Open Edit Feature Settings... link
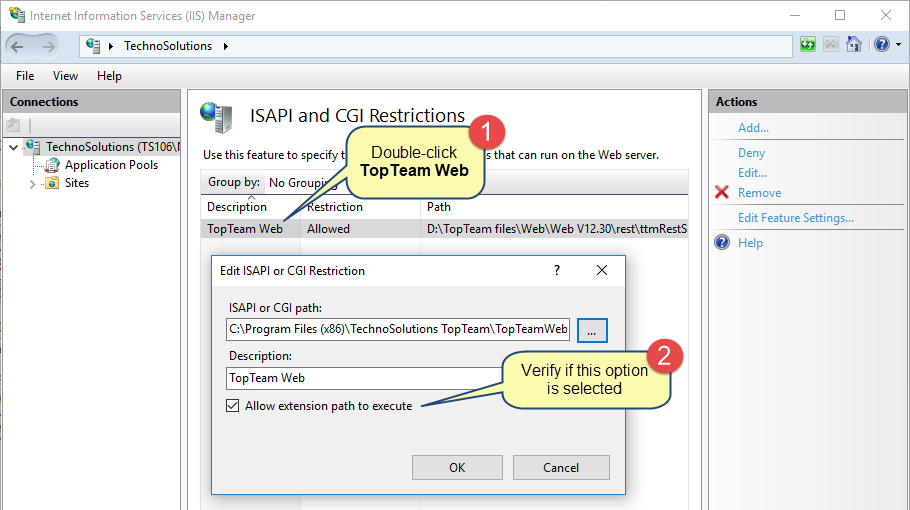Screen dimensions: 910x510 tap(796, 218)
